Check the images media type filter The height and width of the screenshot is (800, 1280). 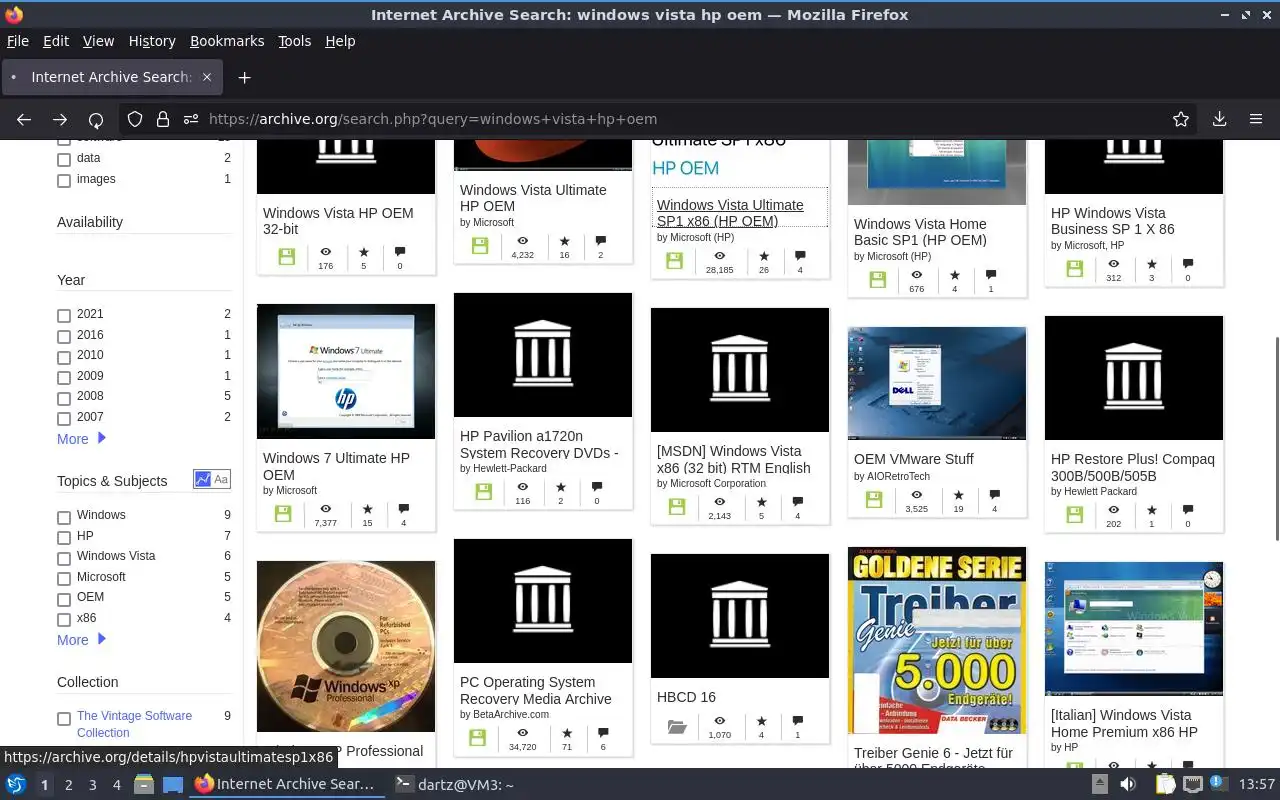64,181
